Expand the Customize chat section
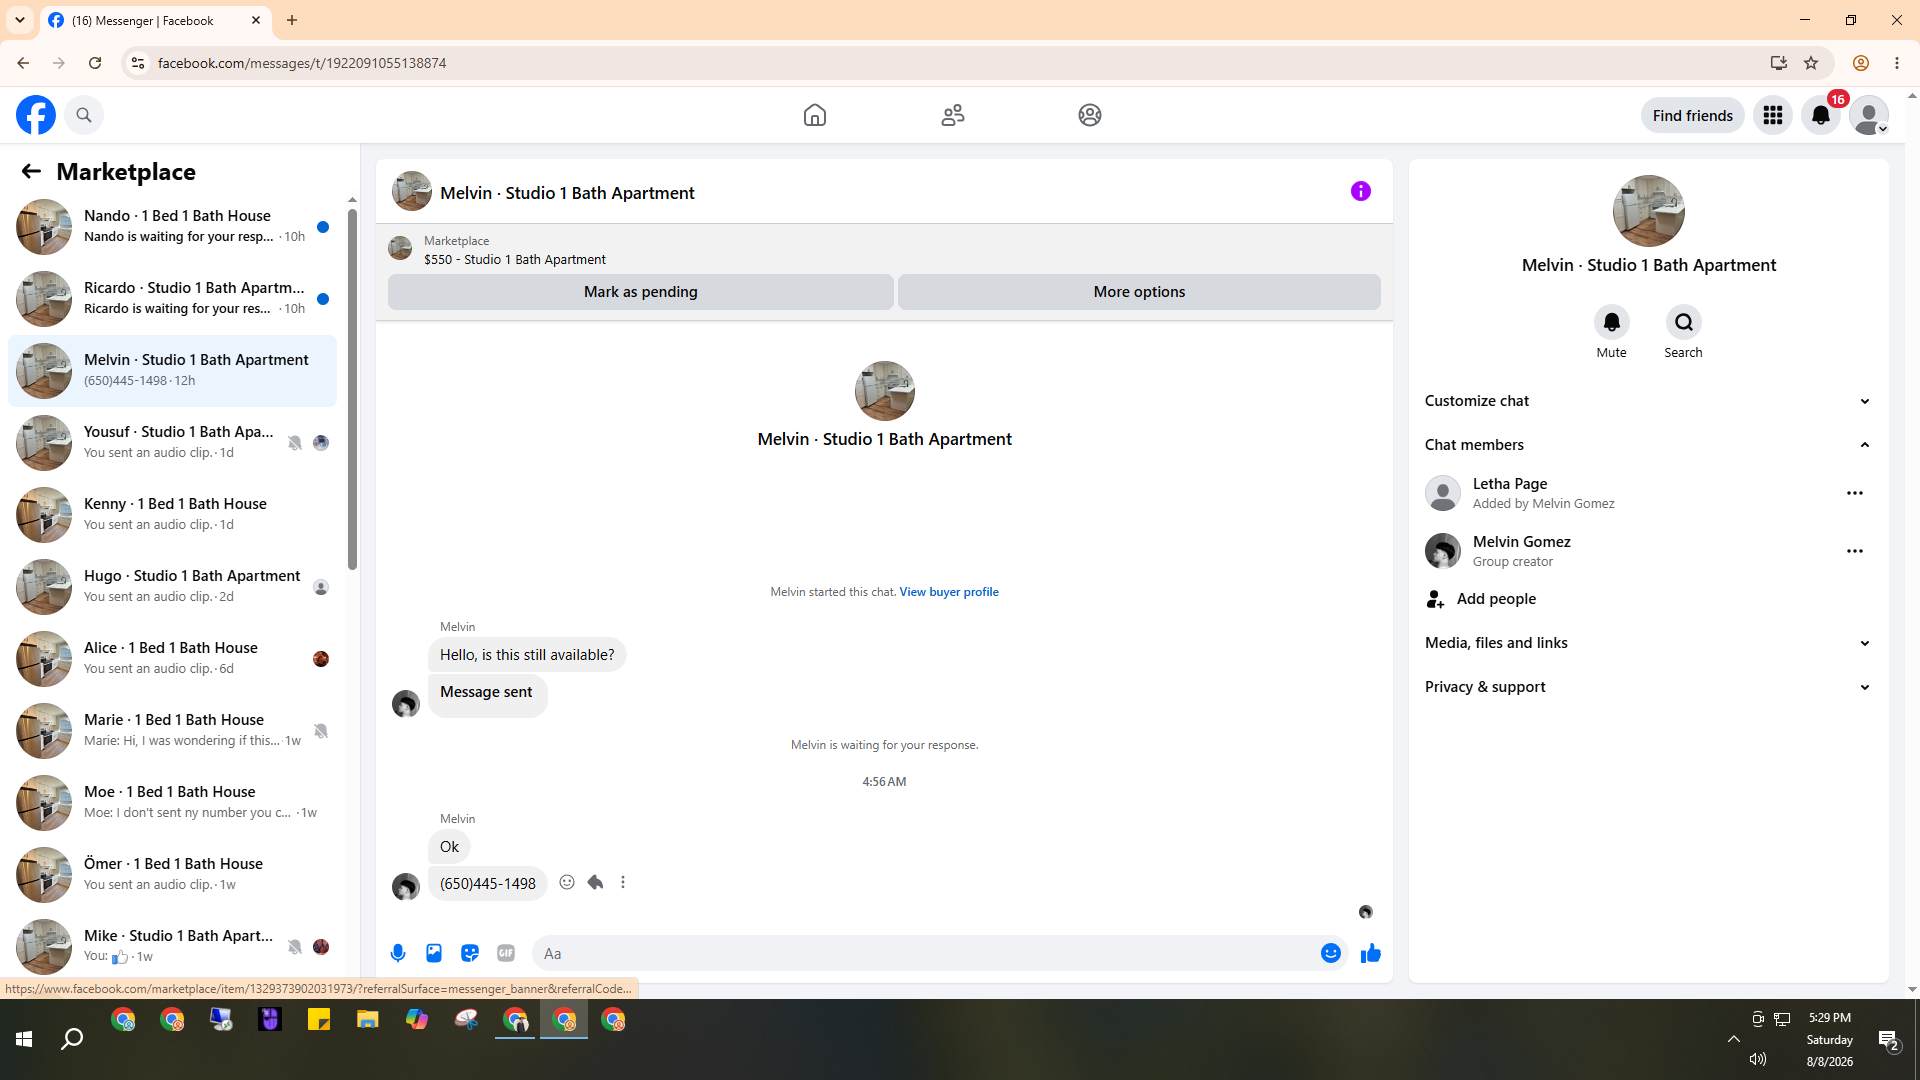Viewport: 1920px width, 1080px height. pyautogui.click(x=1649, y=401)
